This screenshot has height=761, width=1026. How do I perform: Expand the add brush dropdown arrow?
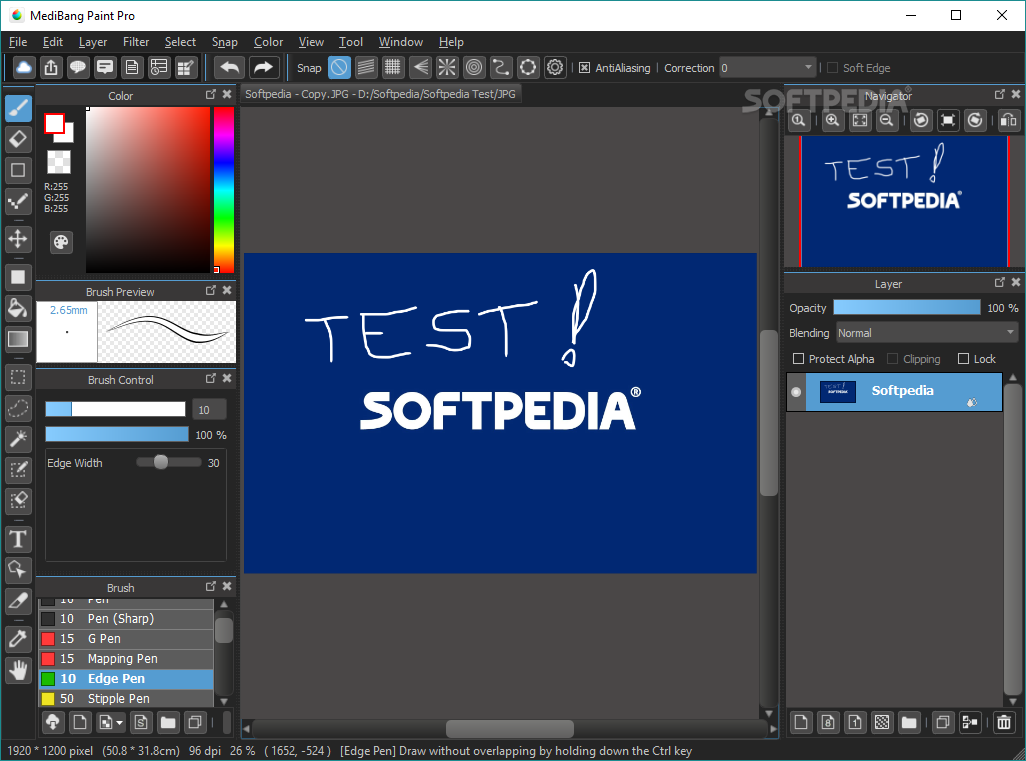coord(119,723)
